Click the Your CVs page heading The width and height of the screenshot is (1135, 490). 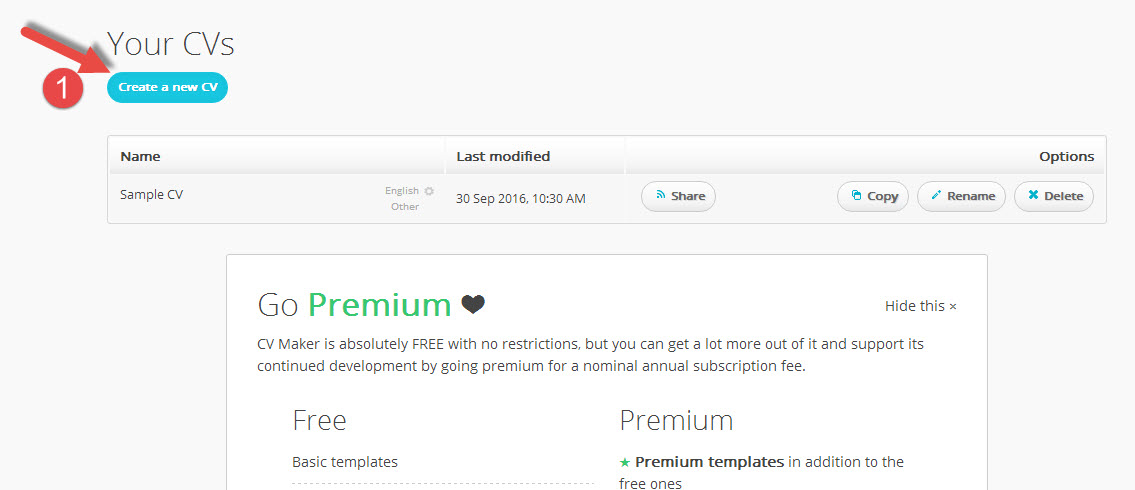pyautogui.click(x=170, y=43)
